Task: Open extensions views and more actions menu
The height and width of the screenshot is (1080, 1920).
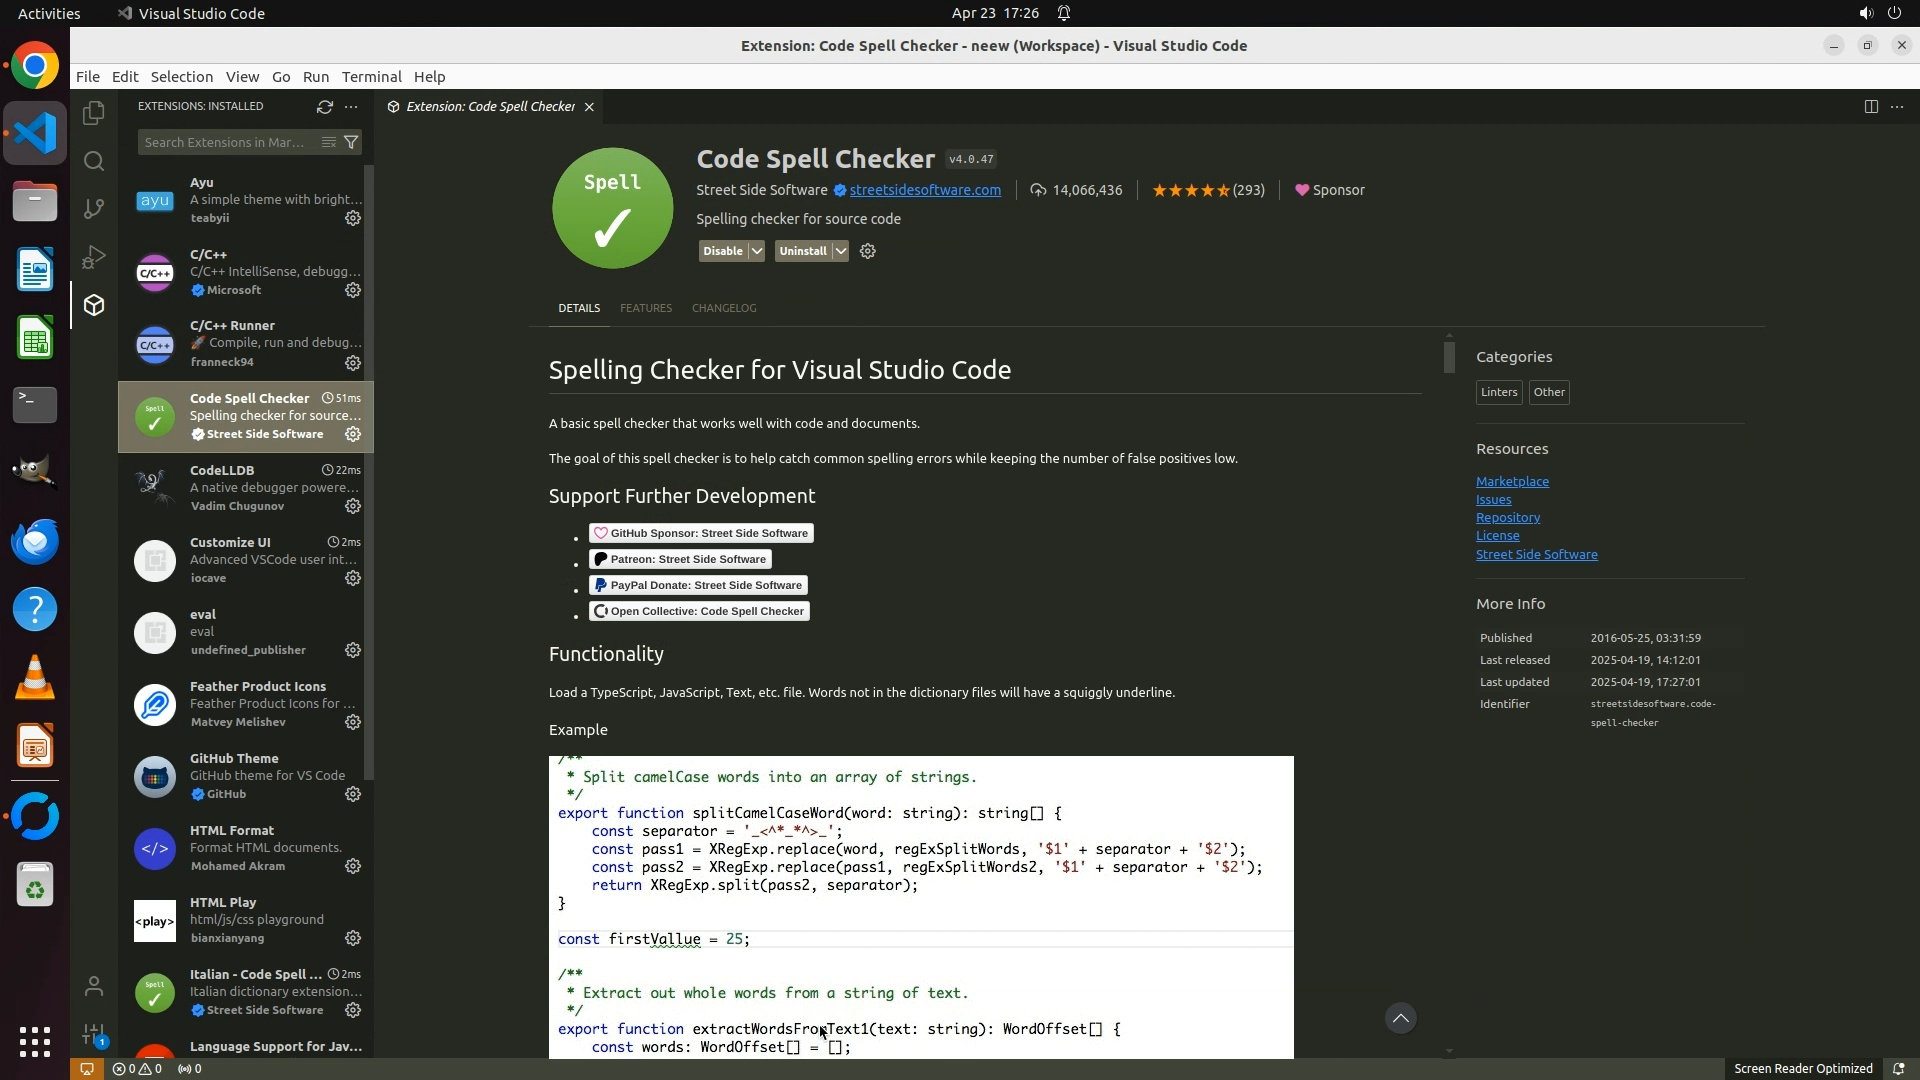Action: coord(351,106)
